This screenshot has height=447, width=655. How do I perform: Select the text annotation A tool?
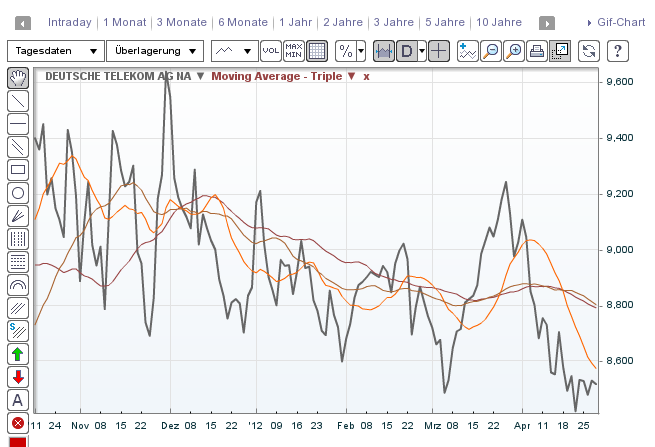tap(18, 400)
